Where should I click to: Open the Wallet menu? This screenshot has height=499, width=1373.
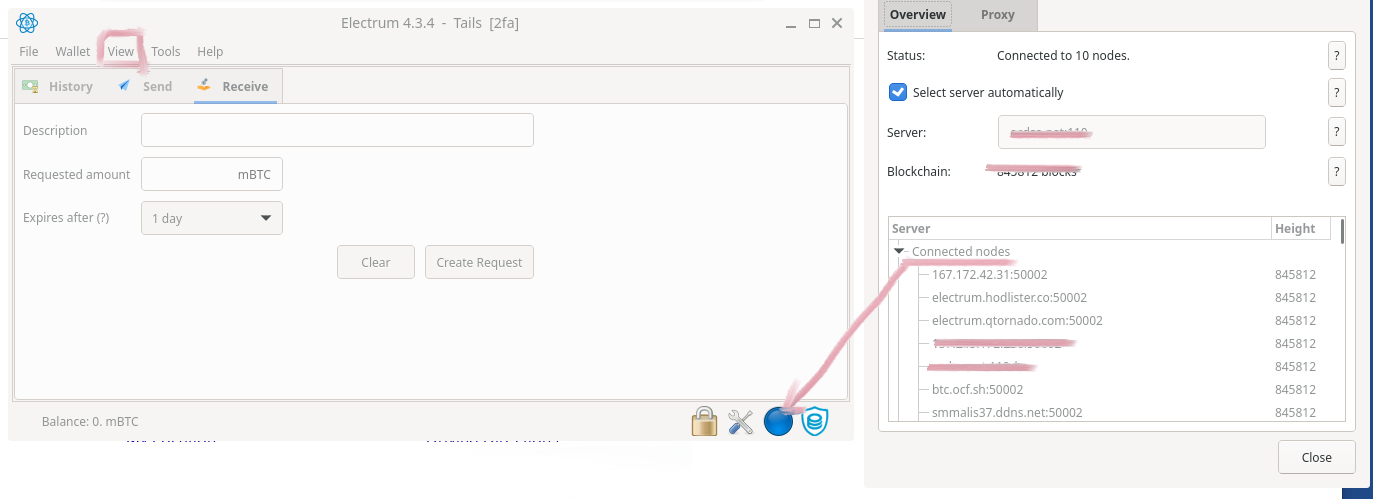click(x=73, y=51)
